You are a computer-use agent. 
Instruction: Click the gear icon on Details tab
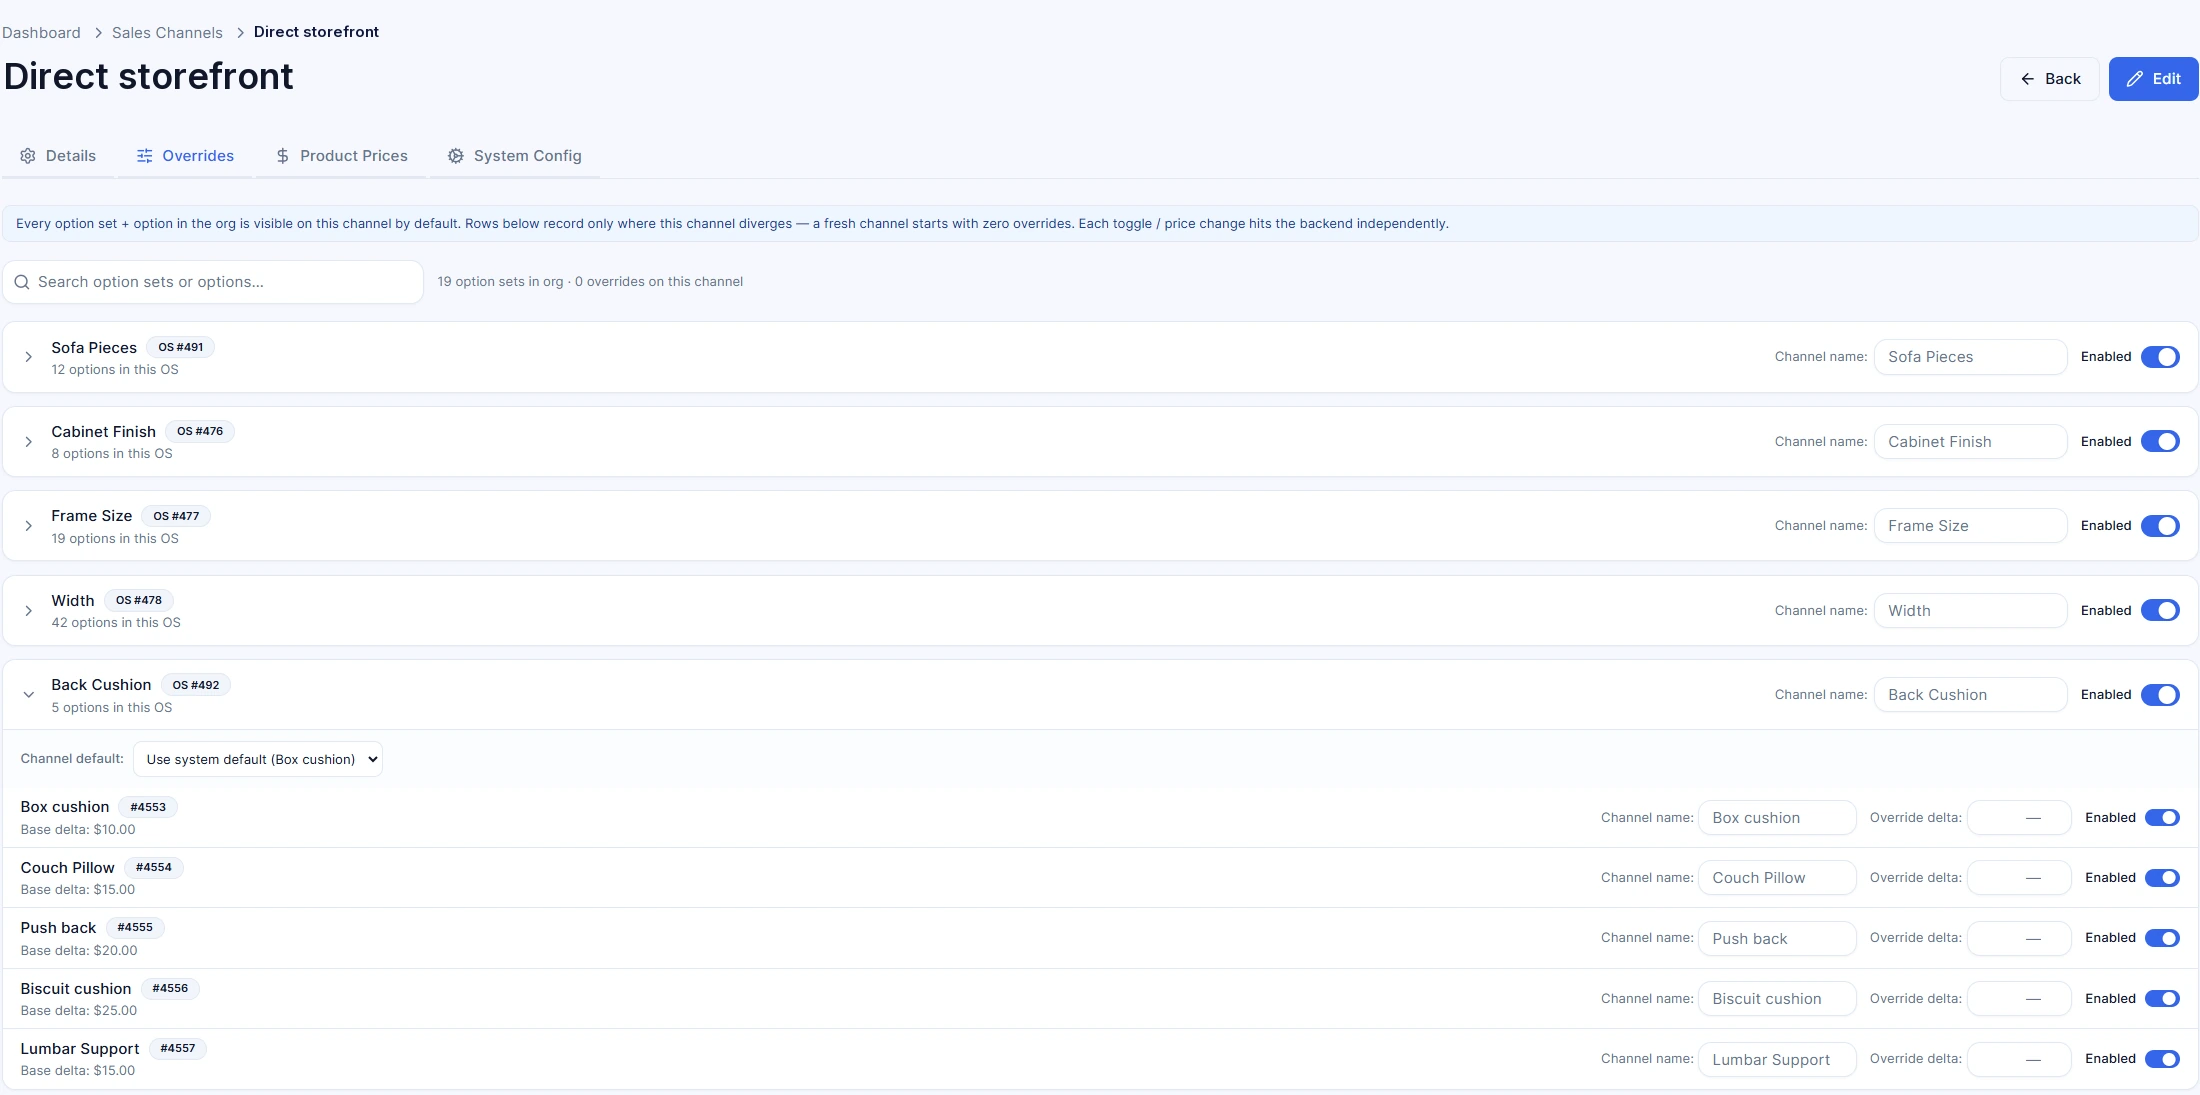coord(28,156)
